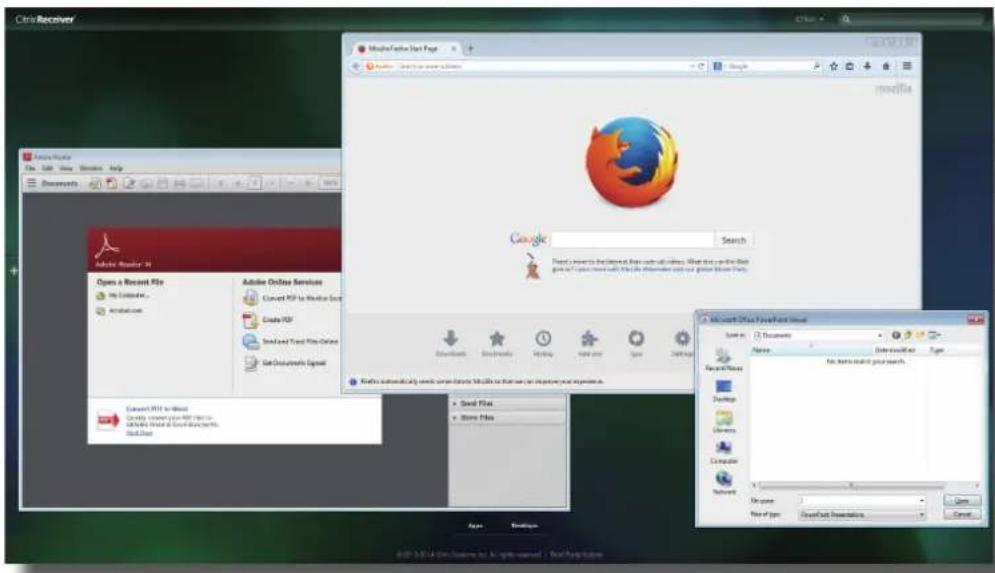The image size is (995, 573).
Task: Open Help menu in Adobe Reader
Action: [x=116, y=168]
